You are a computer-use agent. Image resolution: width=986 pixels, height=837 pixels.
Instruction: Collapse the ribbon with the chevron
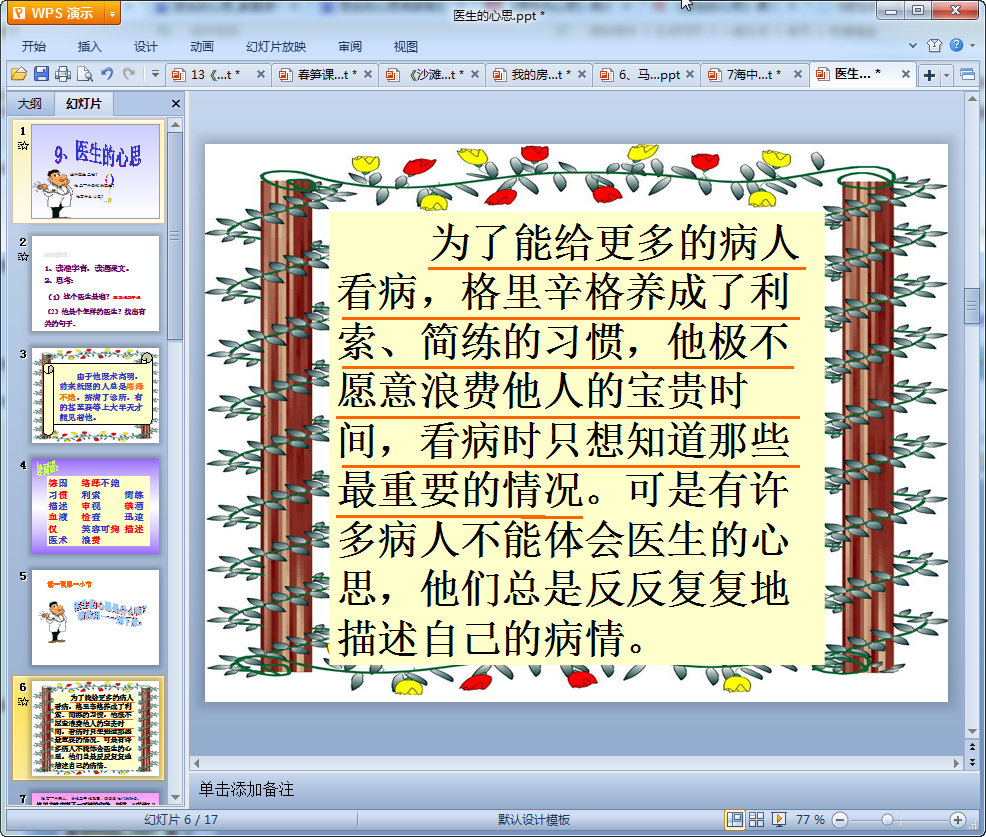pos(913,45)
